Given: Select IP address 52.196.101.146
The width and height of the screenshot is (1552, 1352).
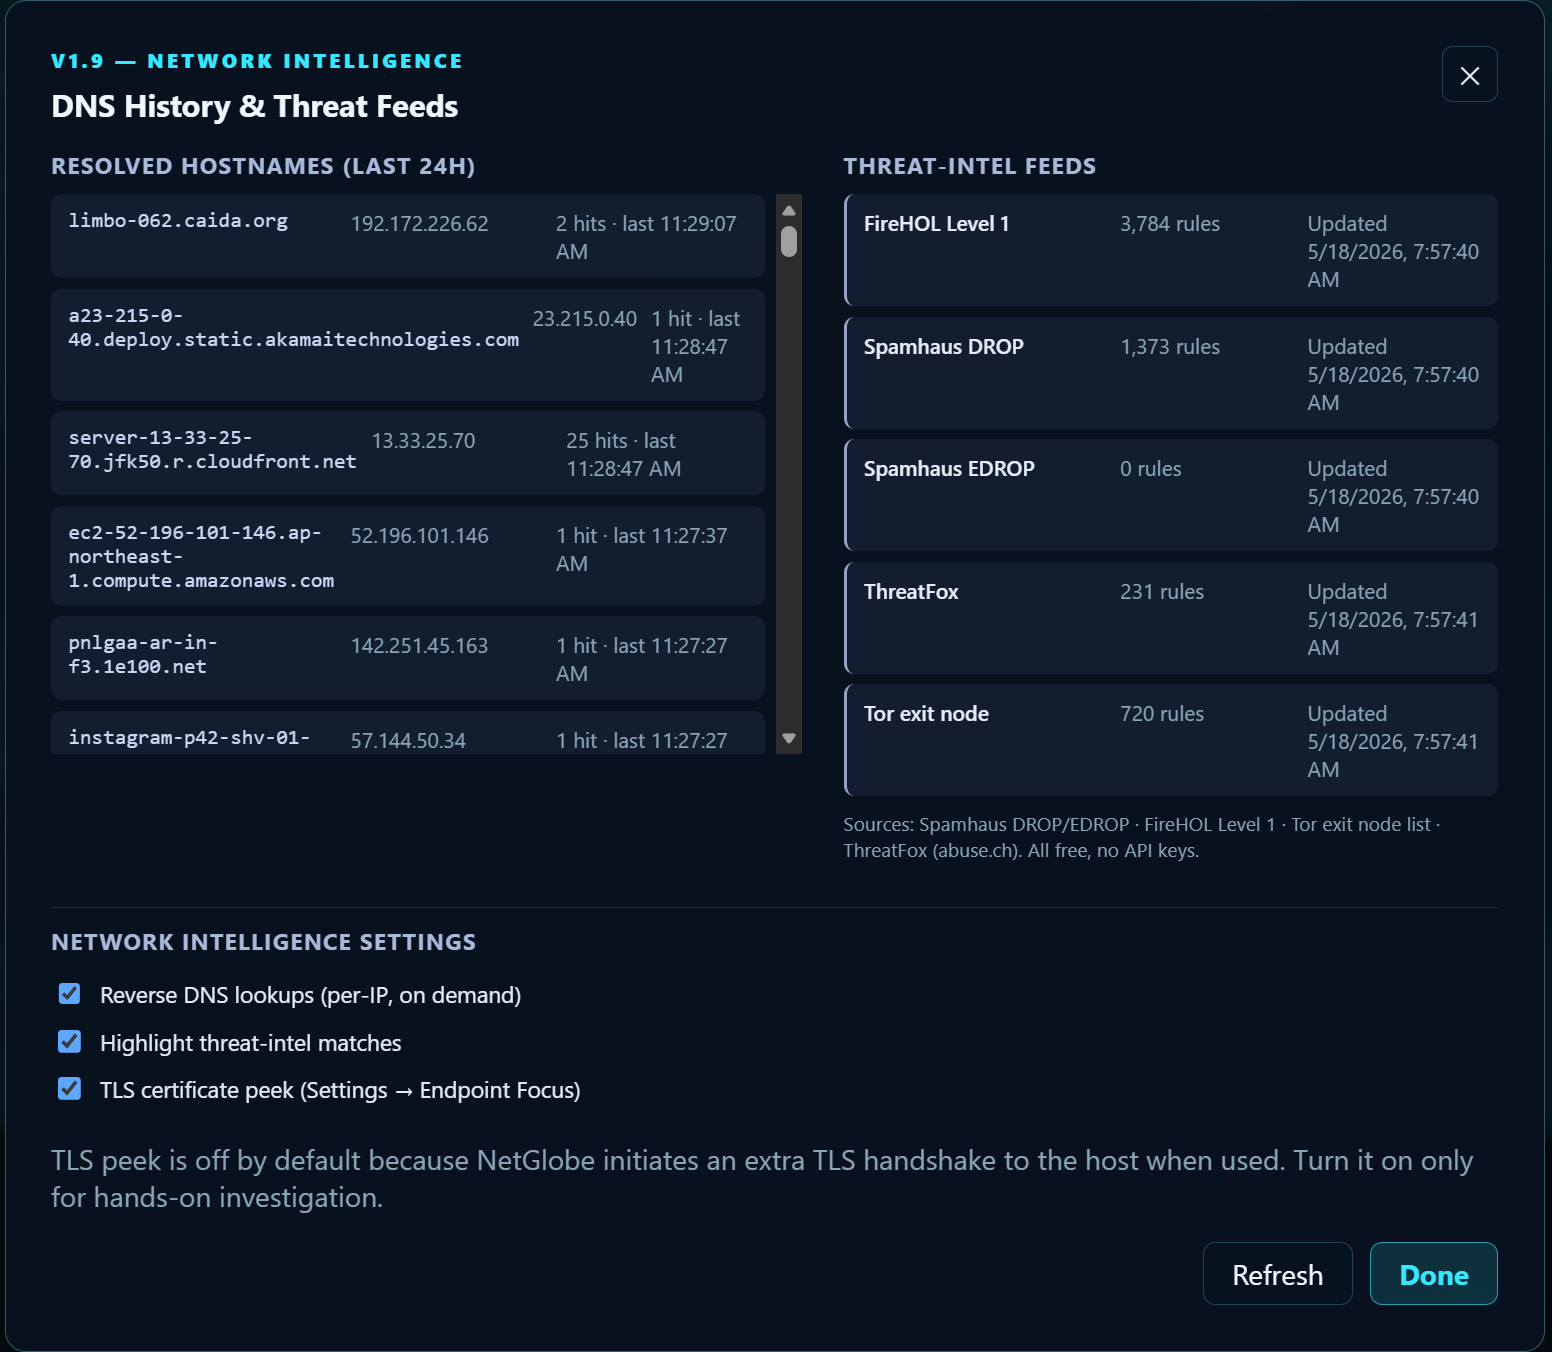Looking at the screenshot, I should pyautogui.click(x=419, y=536).
